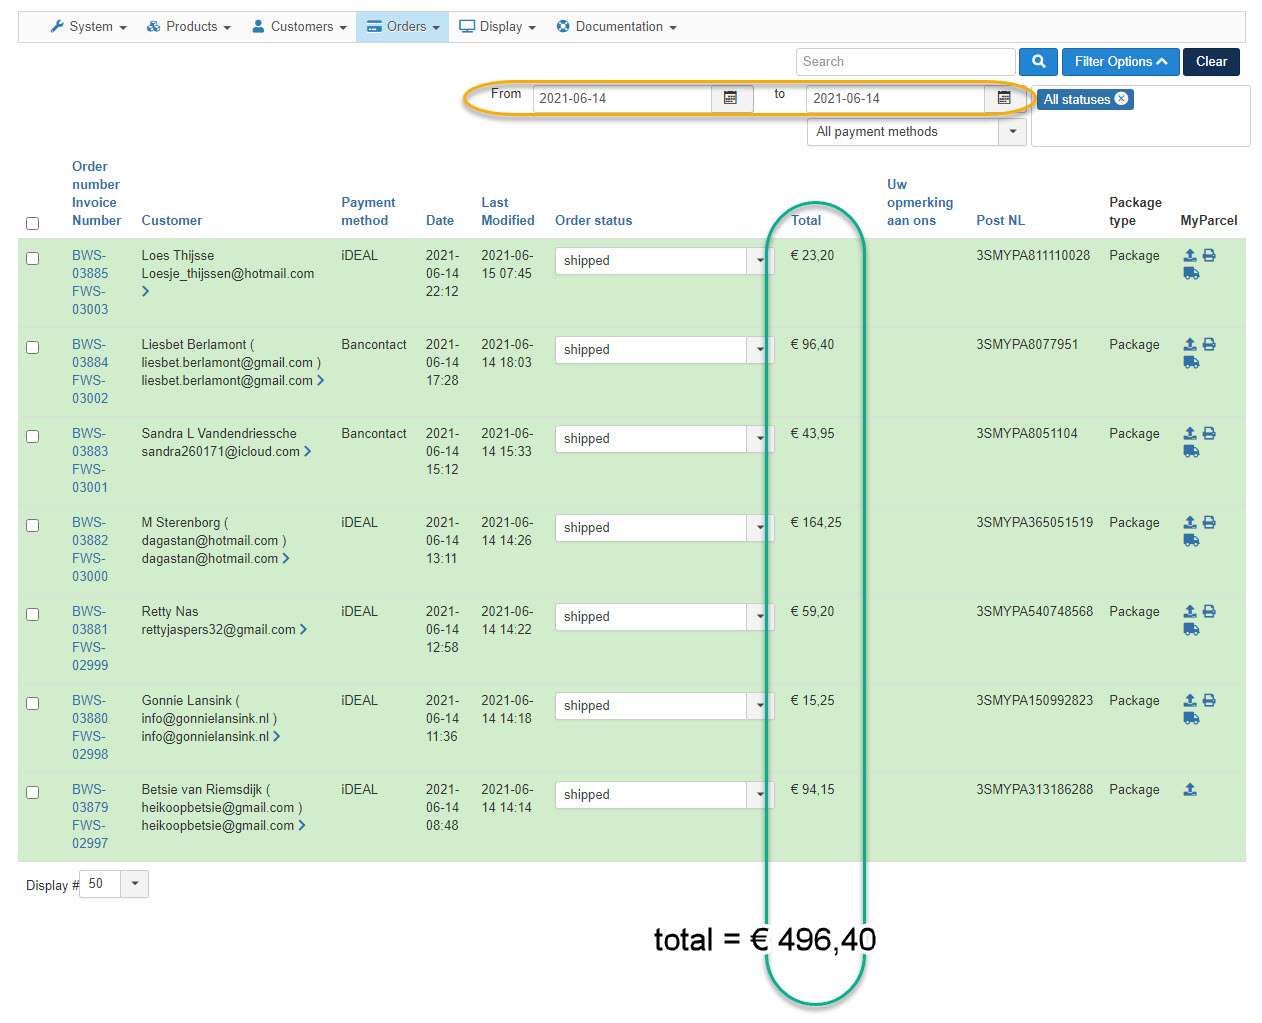The height and width of the screenshot is (1023, 1262).
Task: Click the printer icon for Sandra L Vandendriessche's order
Action: click(1209, 433)
